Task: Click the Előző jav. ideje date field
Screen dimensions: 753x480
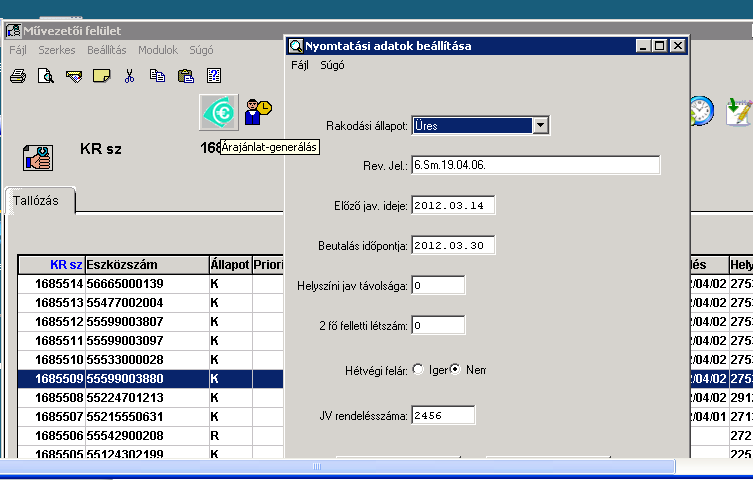Action: point(453,205)
